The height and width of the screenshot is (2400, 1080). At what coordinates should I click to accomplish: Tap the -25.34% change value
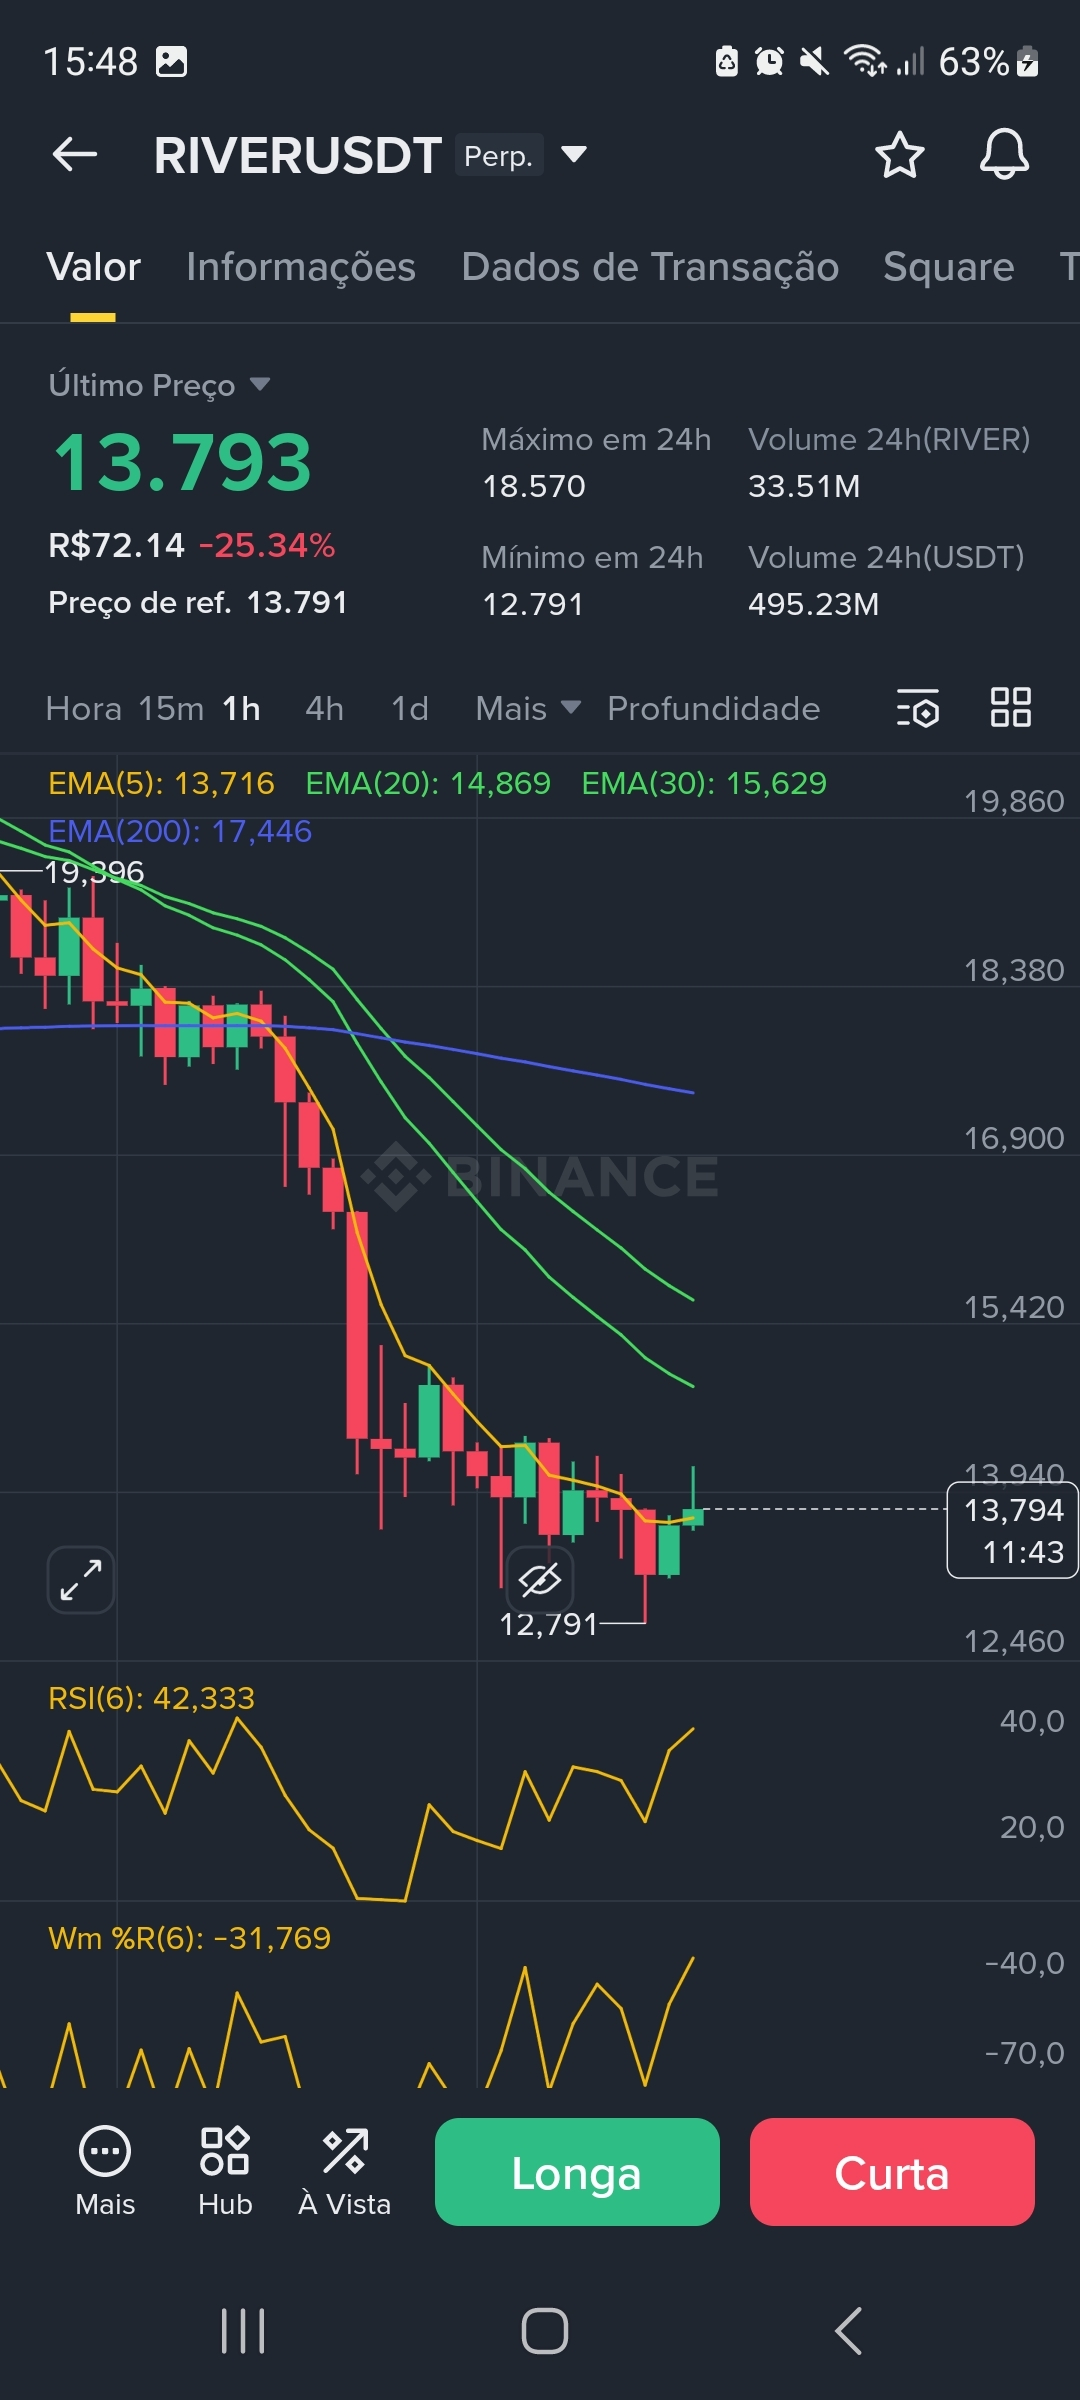tap(267, 545)
